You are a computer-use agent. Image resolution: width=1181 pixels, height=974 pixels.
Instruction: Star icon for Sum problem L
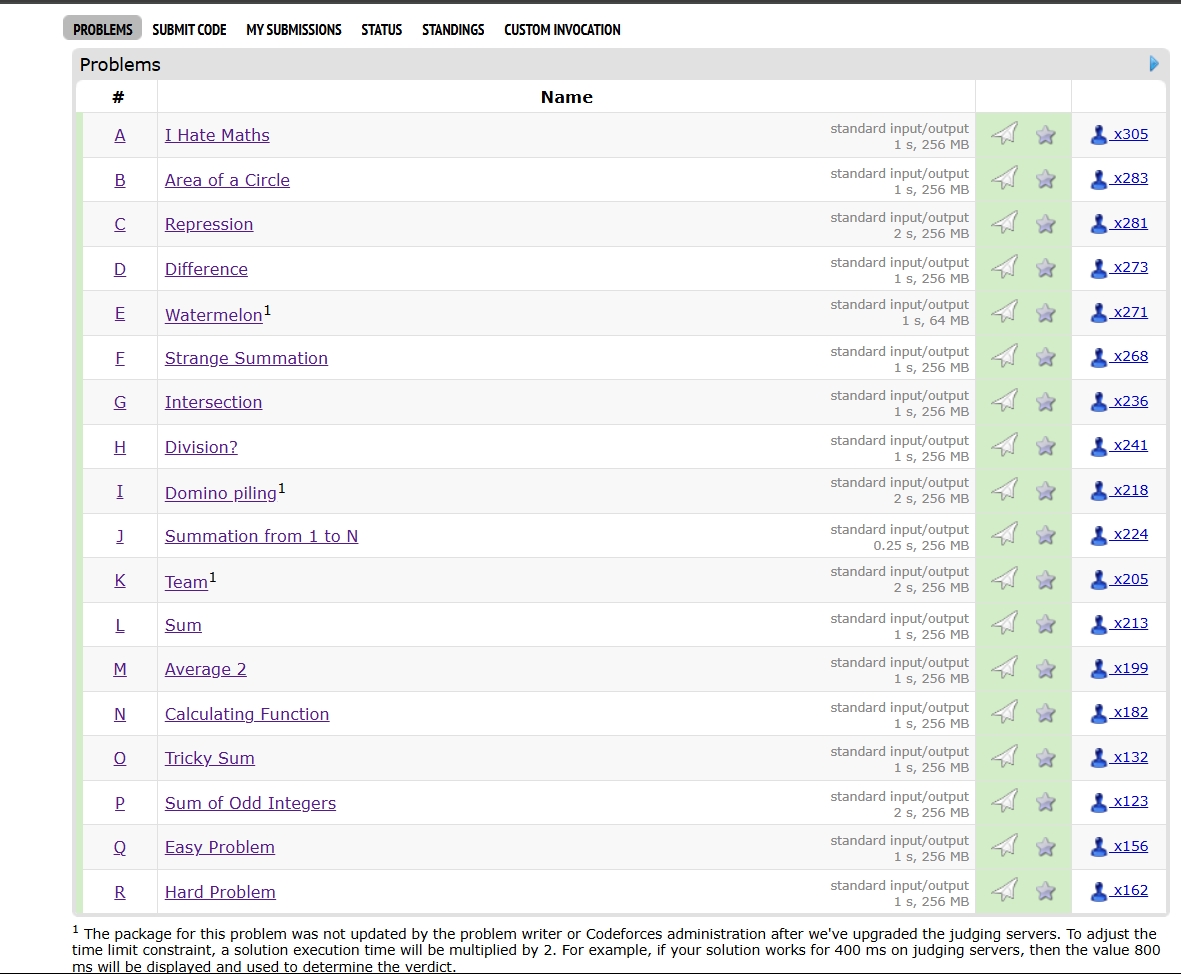tap(1045, 624)
